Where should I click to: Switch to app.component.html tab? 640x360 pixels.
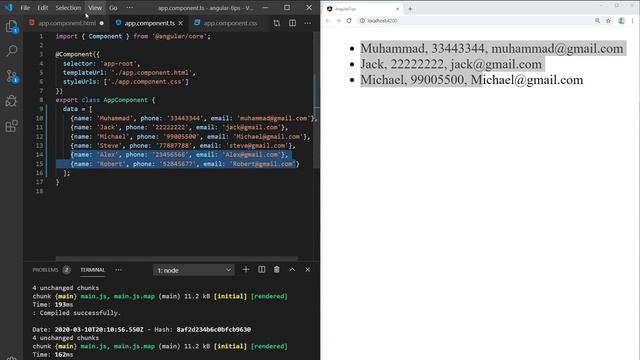[x=67, y=23]
